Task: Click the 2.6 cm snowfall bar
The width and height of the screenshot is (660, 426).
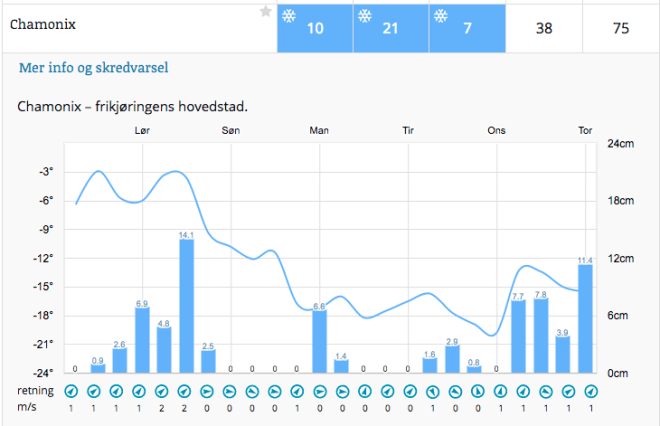Action: click(120, 360)
